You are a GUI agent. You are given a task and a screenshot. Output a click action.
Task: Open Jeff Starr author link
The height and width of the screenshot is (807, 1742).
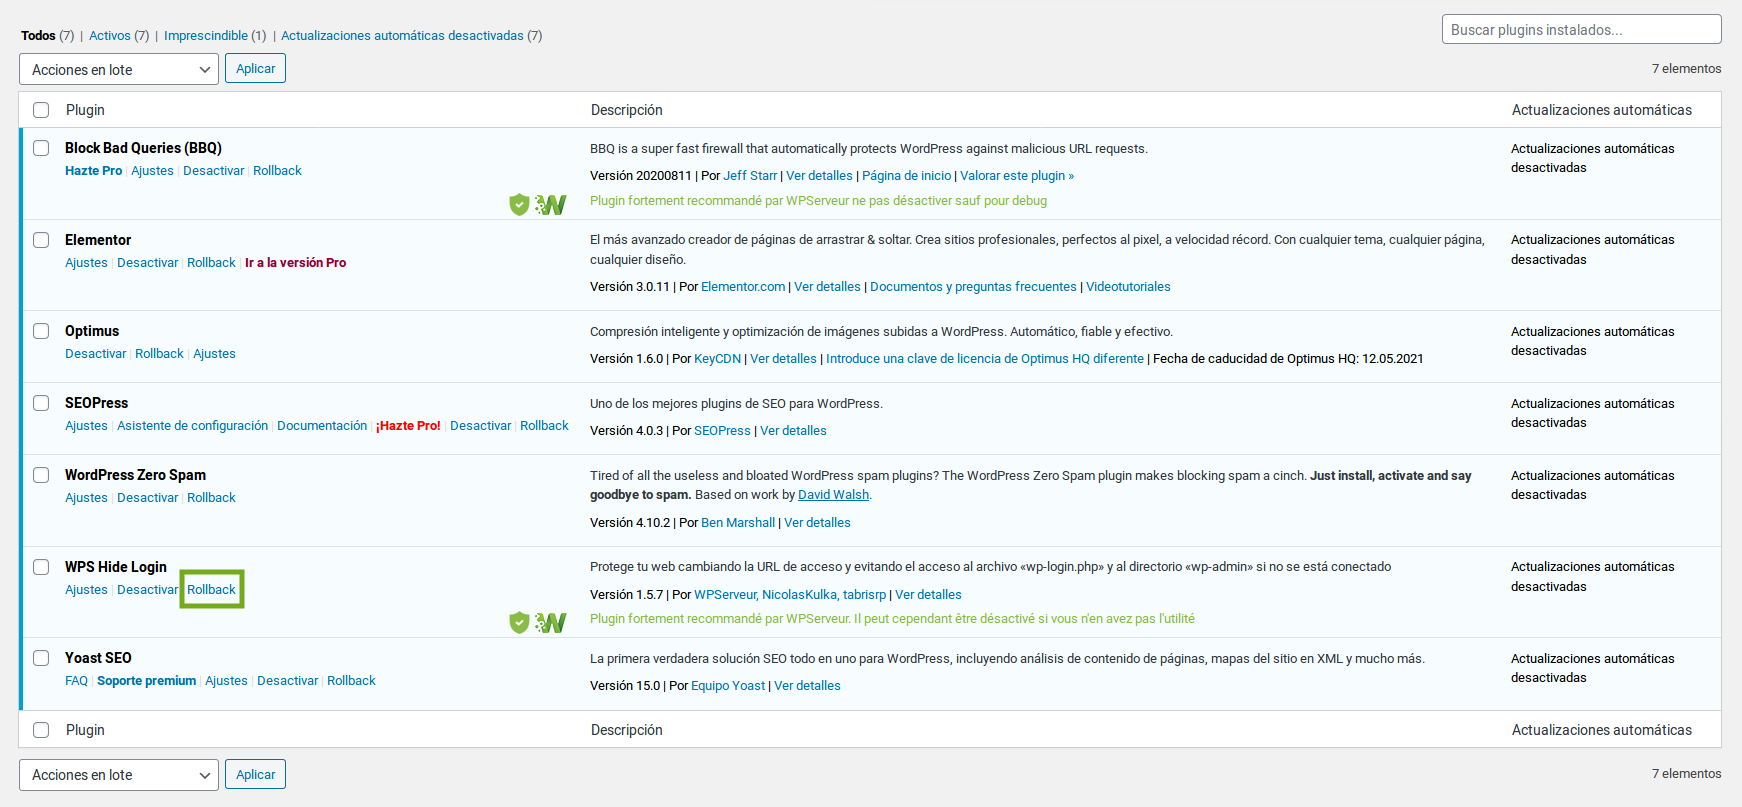[x=750, y=176]
